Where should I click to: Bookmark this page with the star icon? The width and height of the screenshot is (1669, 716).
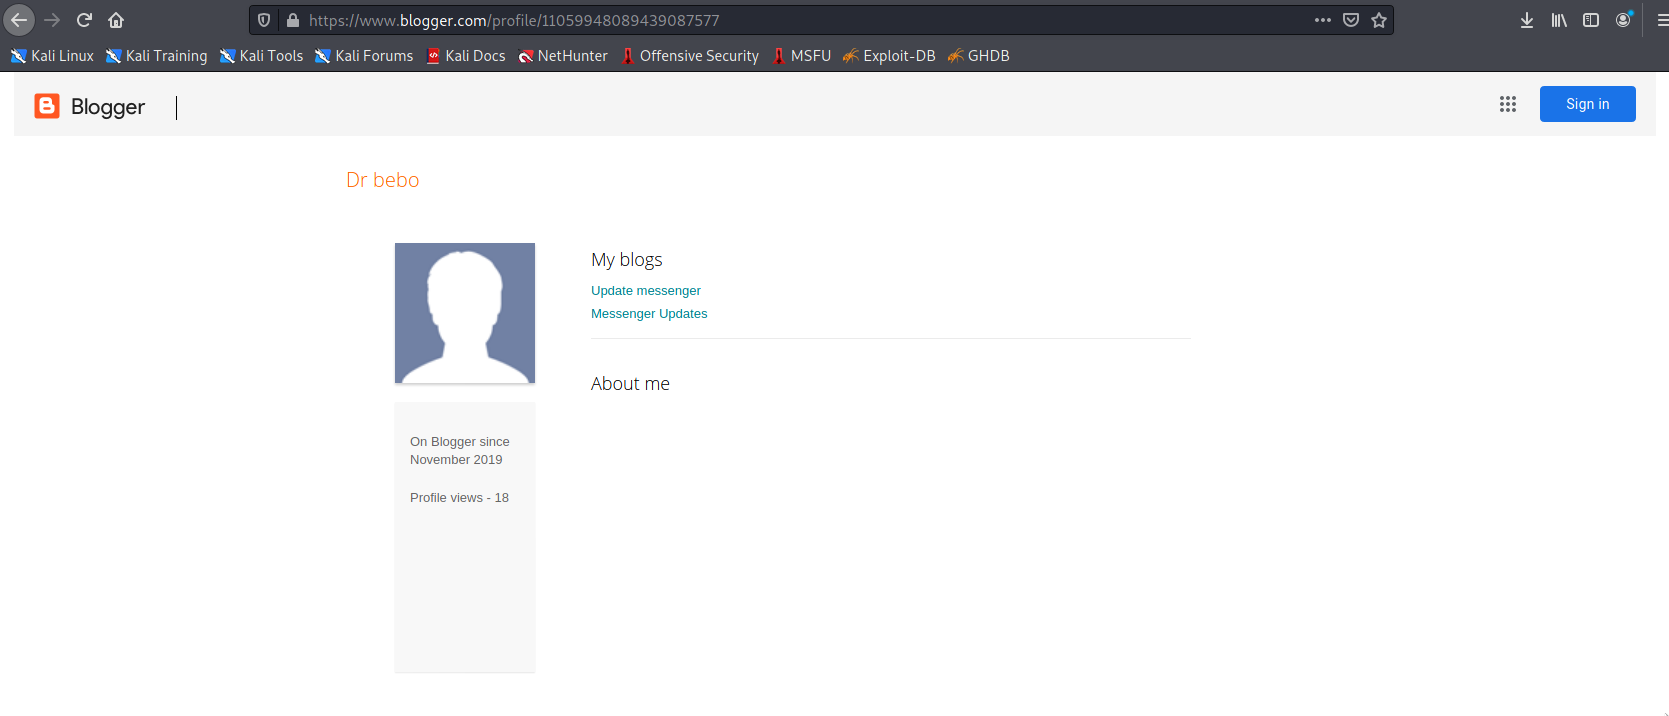(1379, 20)
